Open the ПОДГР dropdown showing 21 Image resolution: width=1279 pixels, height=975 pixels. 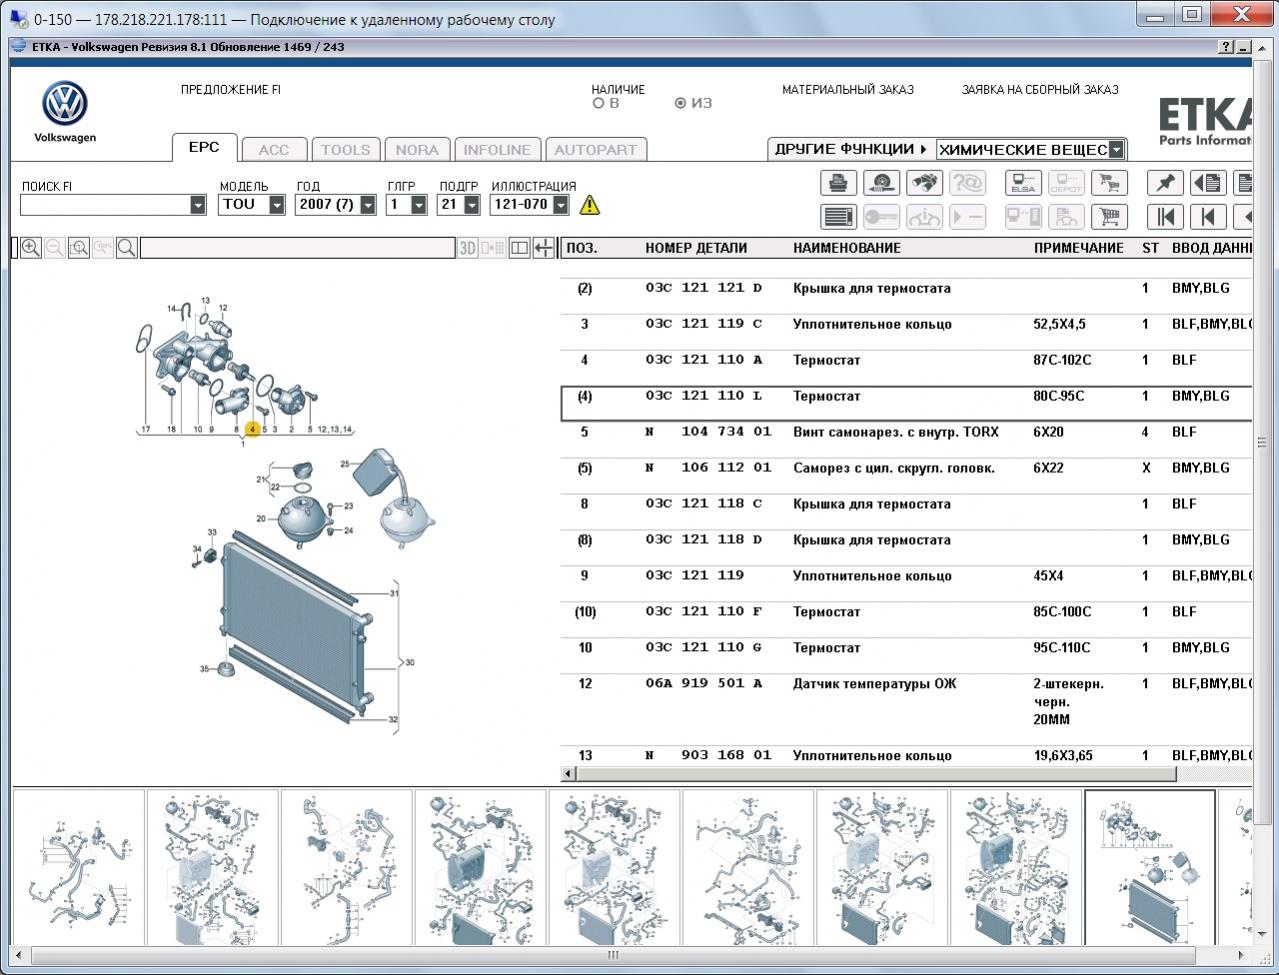pos(472,205)
